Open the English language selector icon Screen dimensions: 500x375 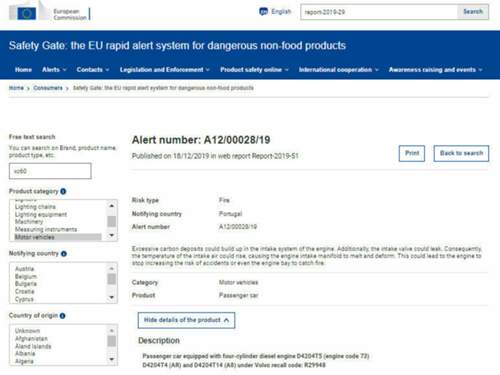pyautogui.click(x=263, y=12)
